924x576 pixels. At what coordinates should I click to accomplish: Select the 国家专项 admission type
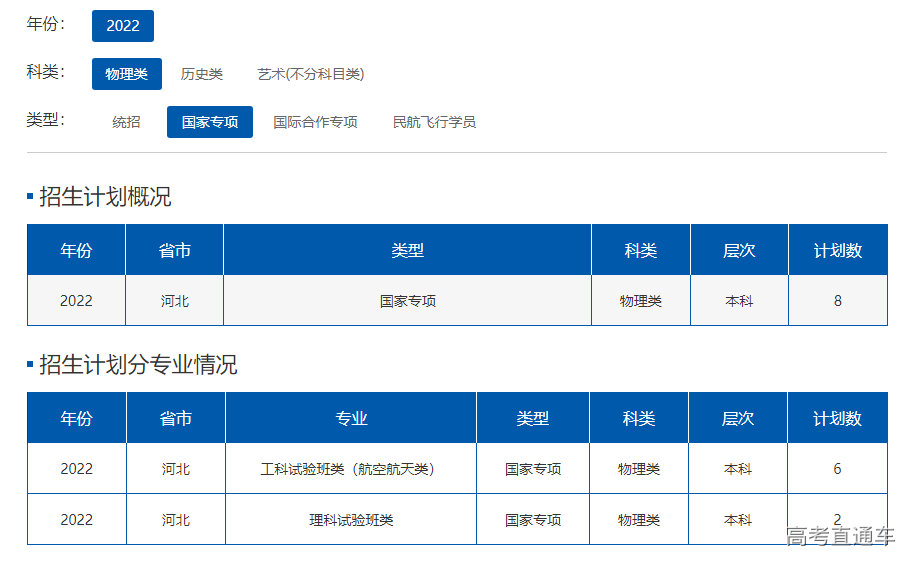tap(210, 122)
